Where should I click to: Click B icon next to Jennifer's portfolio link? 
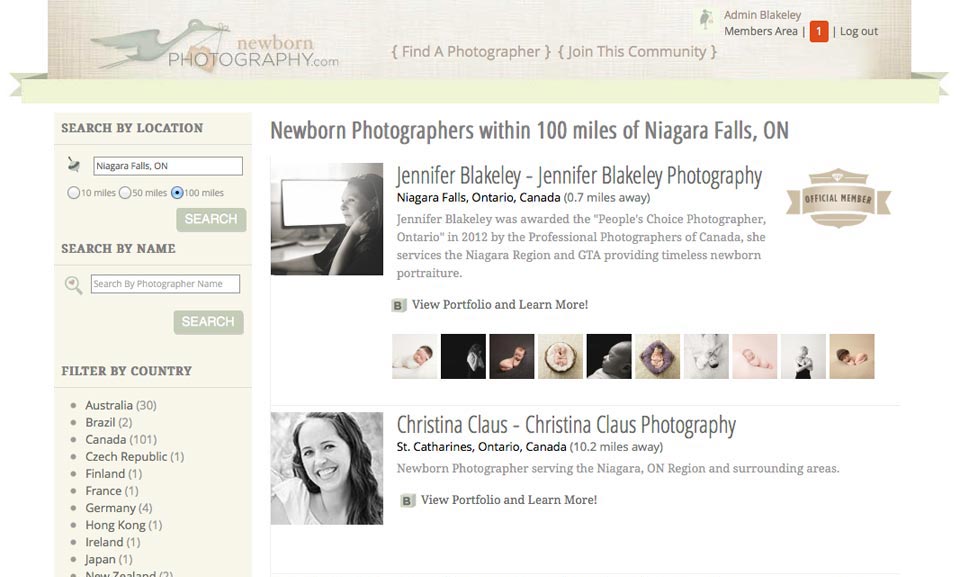399,305
